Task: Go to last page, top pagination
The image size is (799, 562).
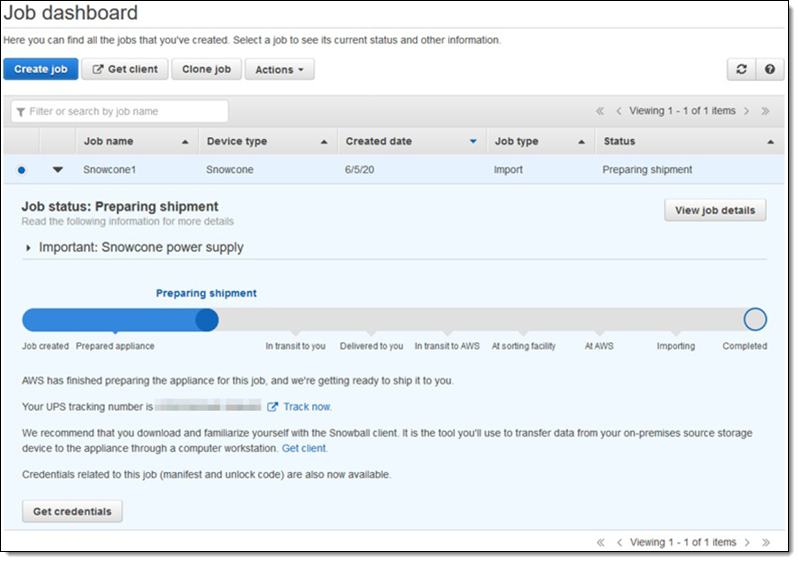Action: click(x=765, y=111)
